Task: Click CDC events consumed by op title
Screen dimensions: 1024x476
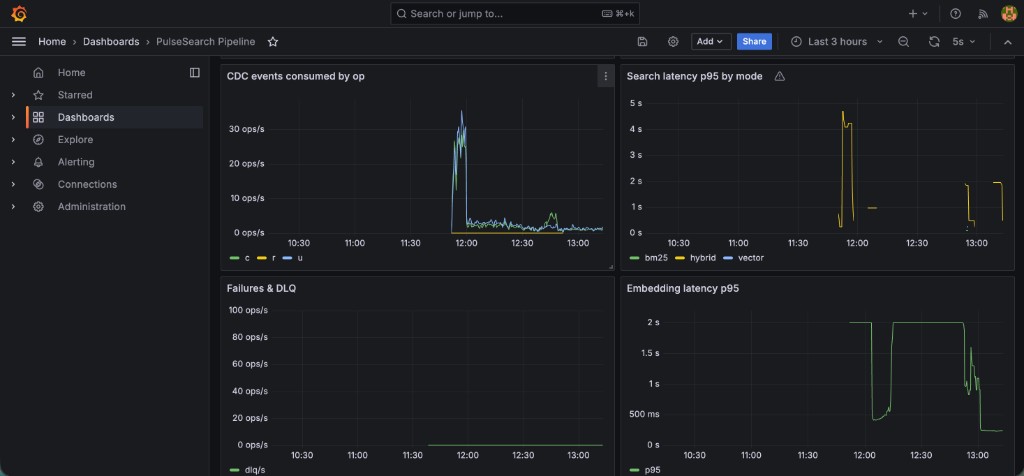Action: [x=295, y=76]
